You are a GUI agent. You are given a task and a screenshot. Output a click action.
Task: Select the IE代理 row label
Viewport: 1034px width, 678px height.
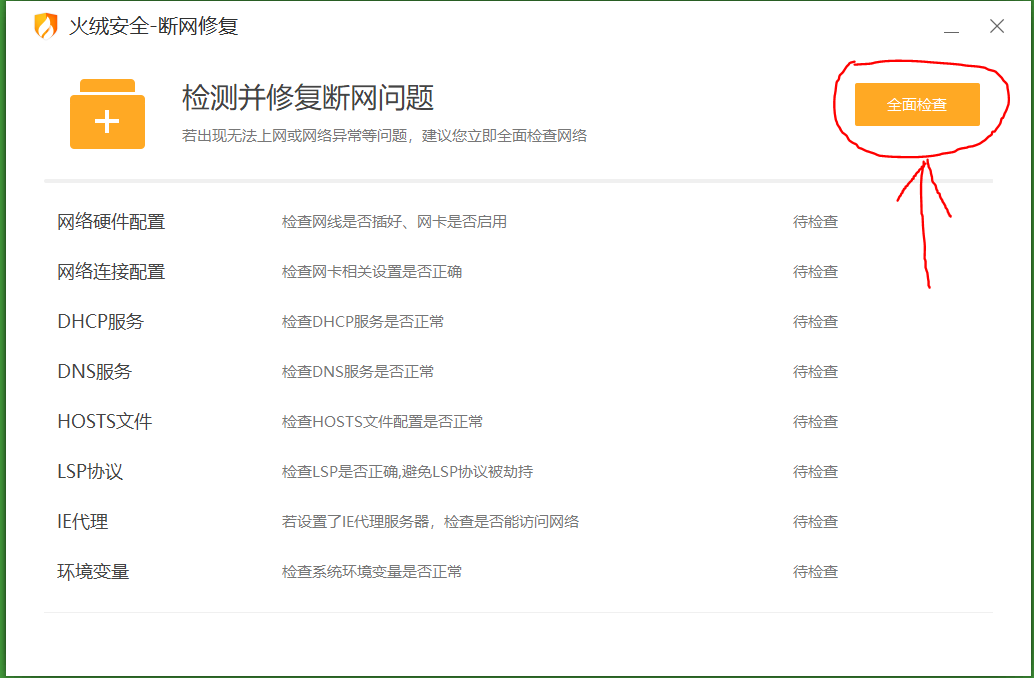82,522
